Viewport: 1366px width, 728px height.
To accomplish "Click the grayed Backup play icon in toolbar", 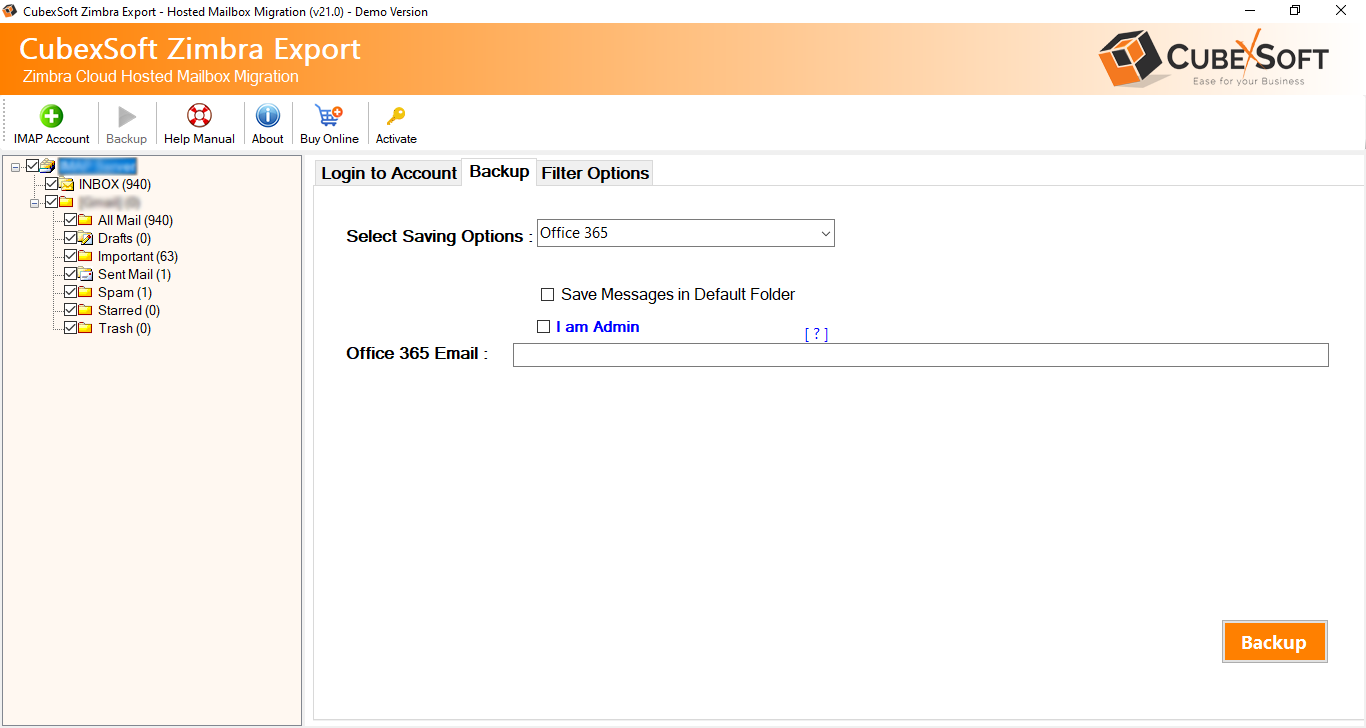I will (127, 116).
